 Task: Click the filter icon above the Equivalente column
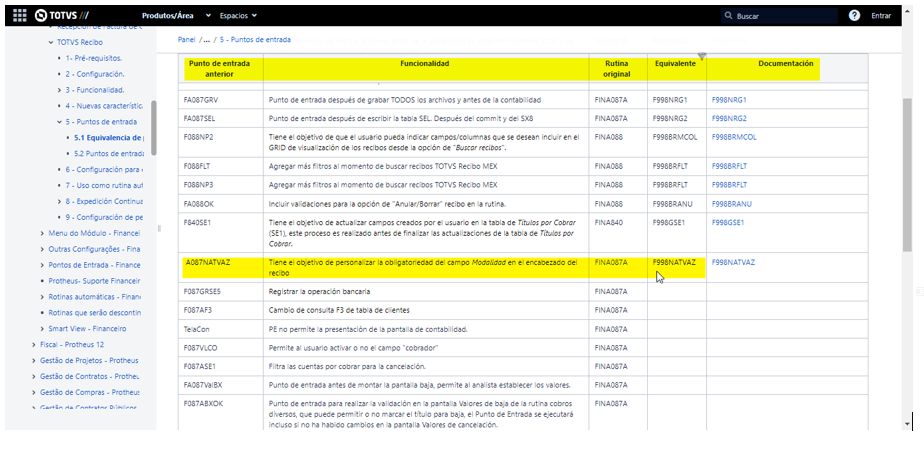tap(701, 57)
